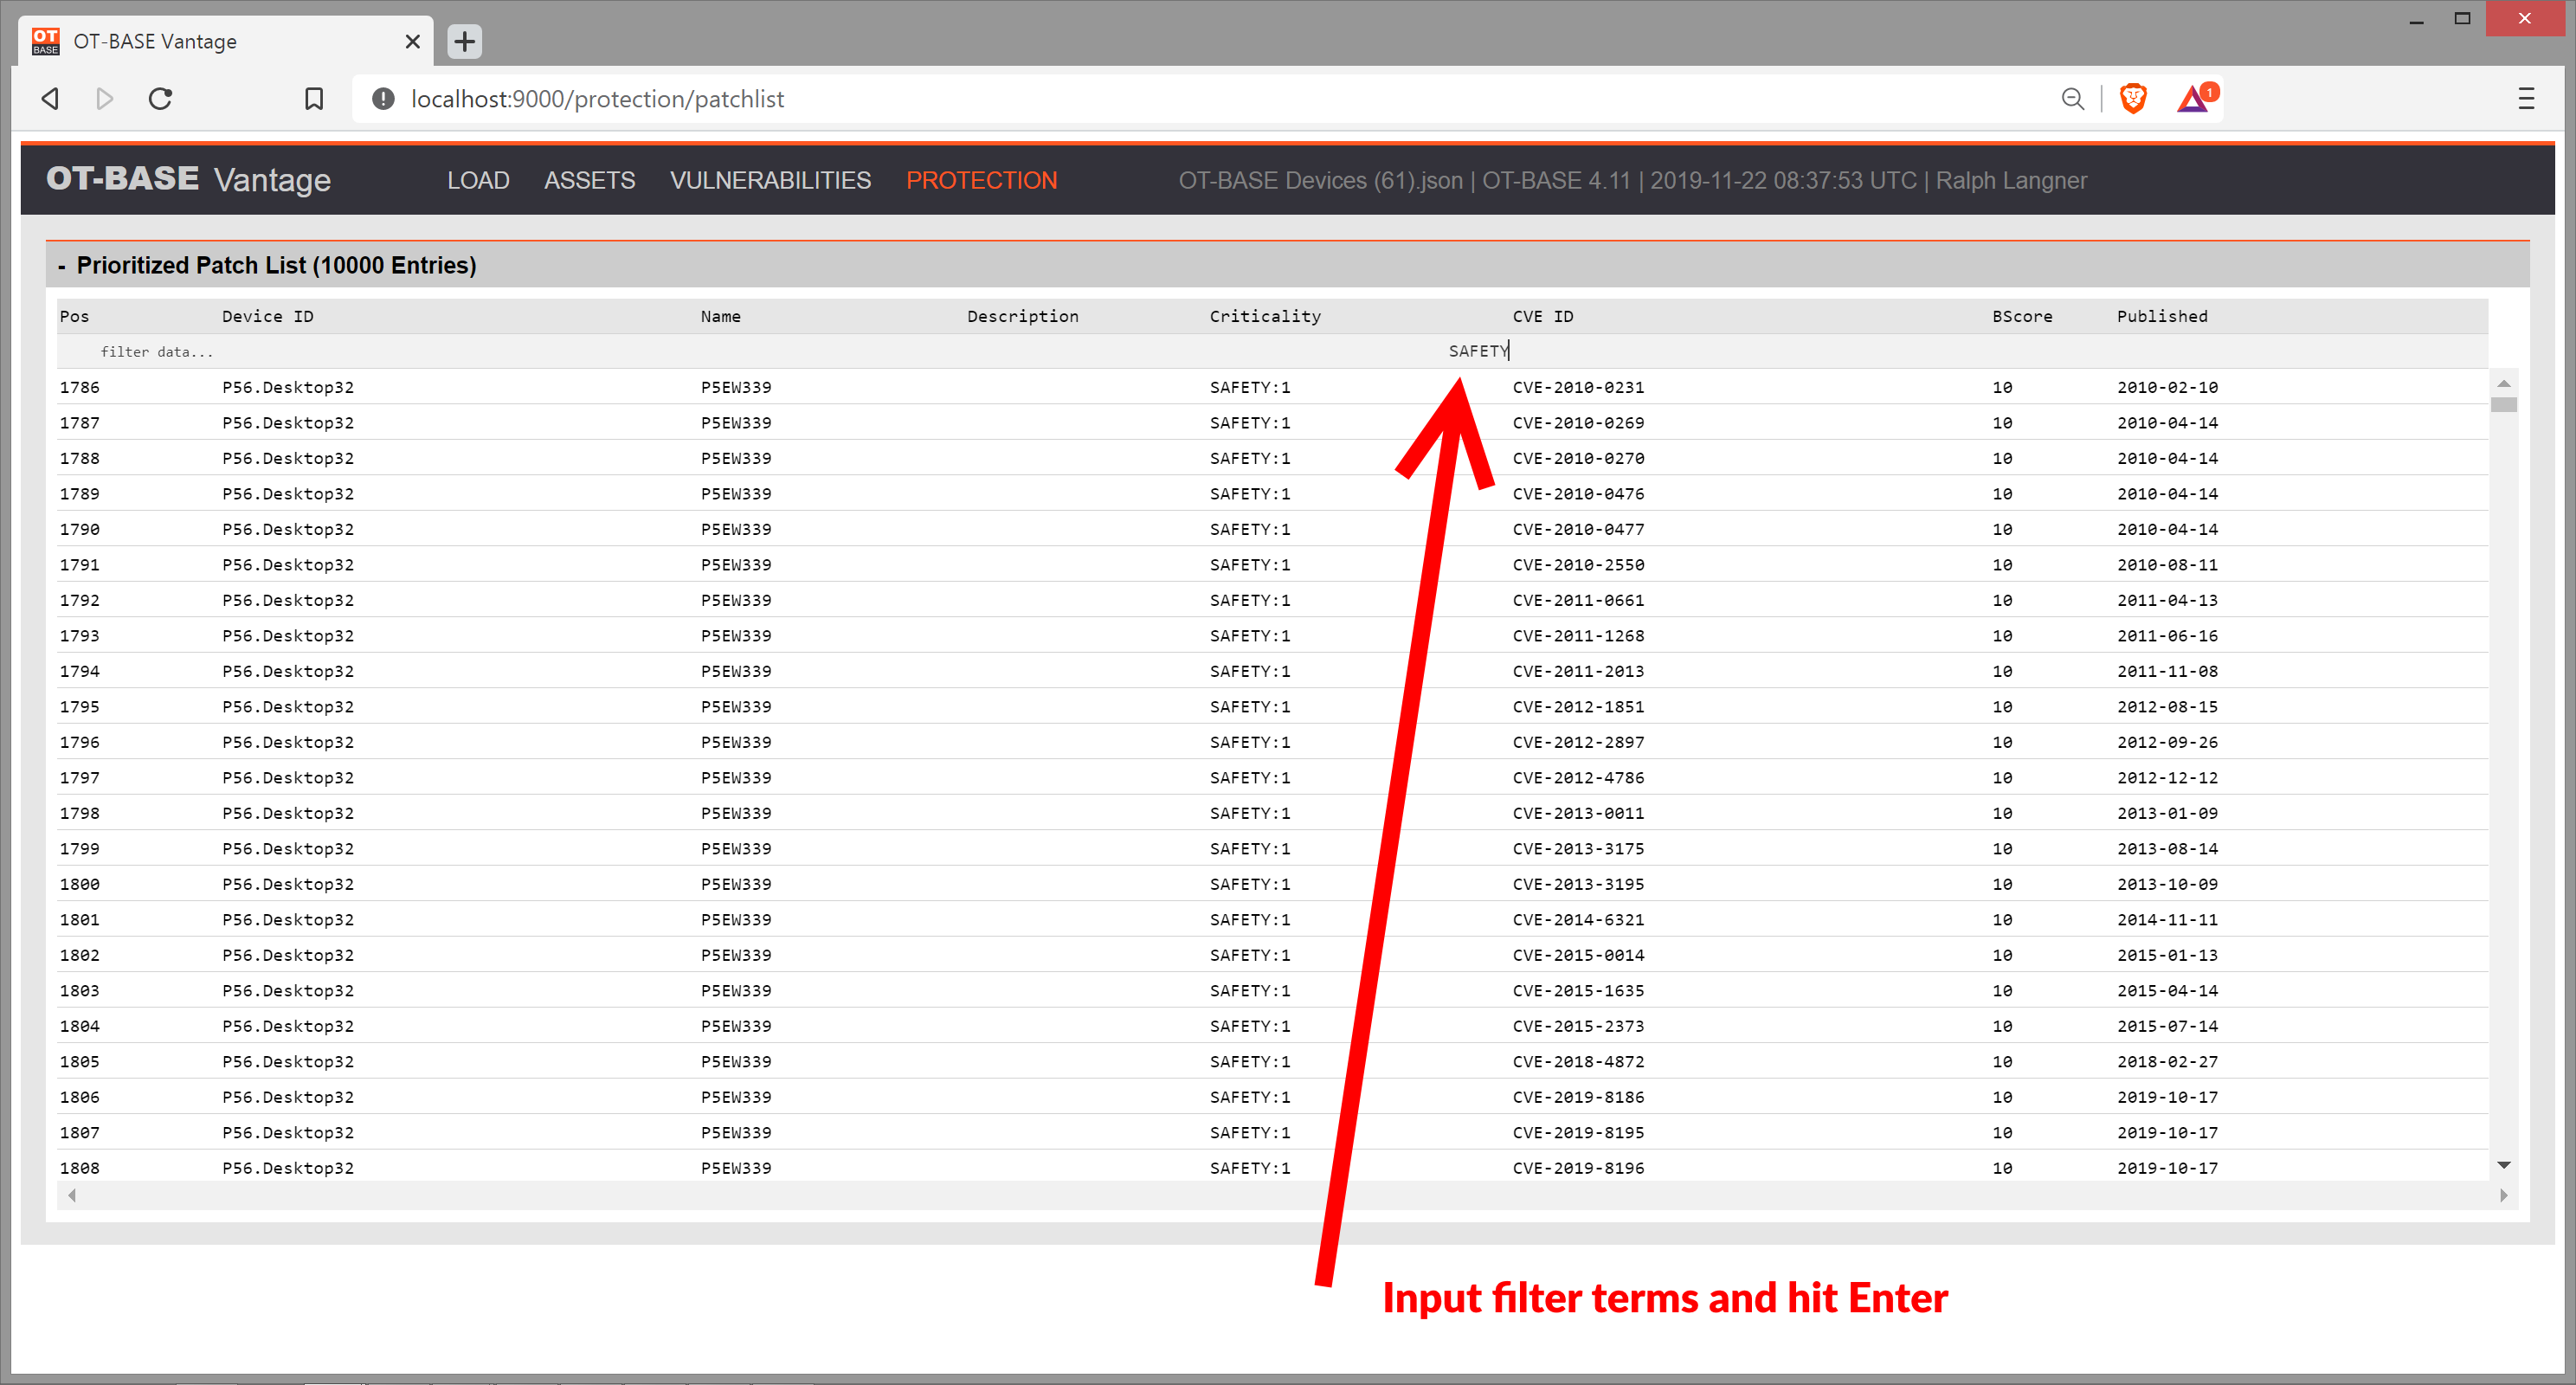Click the Device ID column header
Image resolution: width=2576 pixels, height=1385 pixels.
point(268,317)
